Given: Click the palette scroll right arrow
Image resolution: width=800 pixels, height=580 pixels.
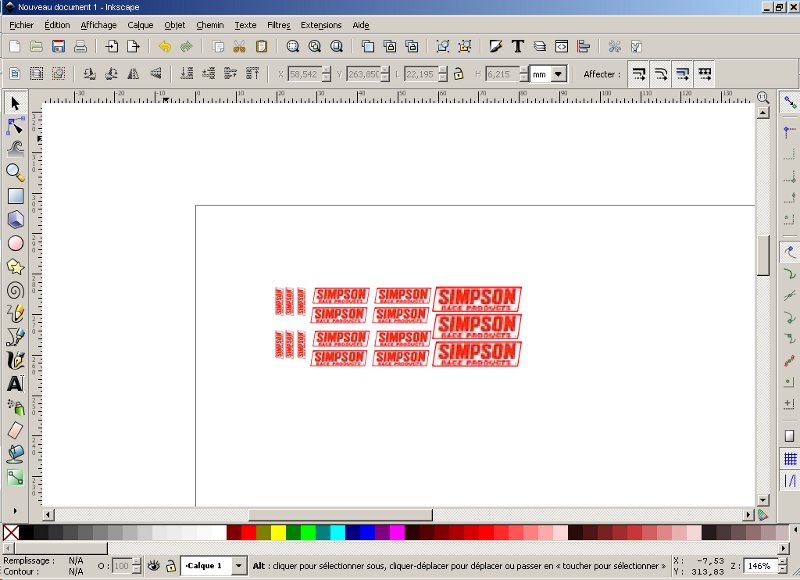Looking at the screenshot, I should coord(784,548).
